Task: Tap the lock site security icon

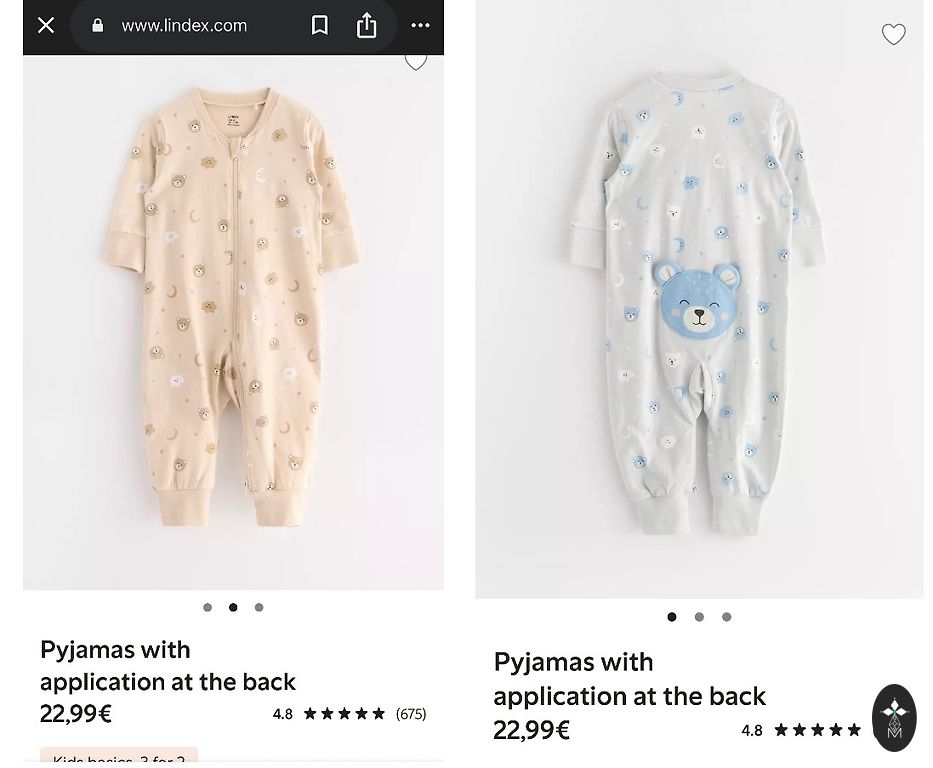Action: click(98, 26)
